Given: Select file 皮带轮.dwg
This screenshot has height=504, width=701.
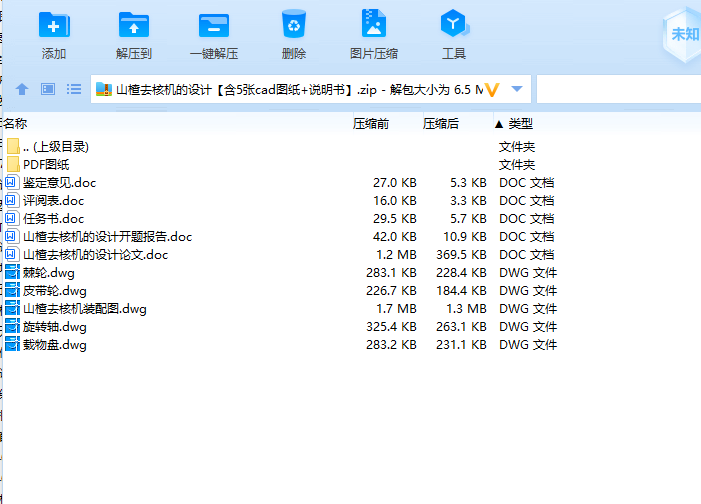Looking at the screenshot, I should 55,291.
